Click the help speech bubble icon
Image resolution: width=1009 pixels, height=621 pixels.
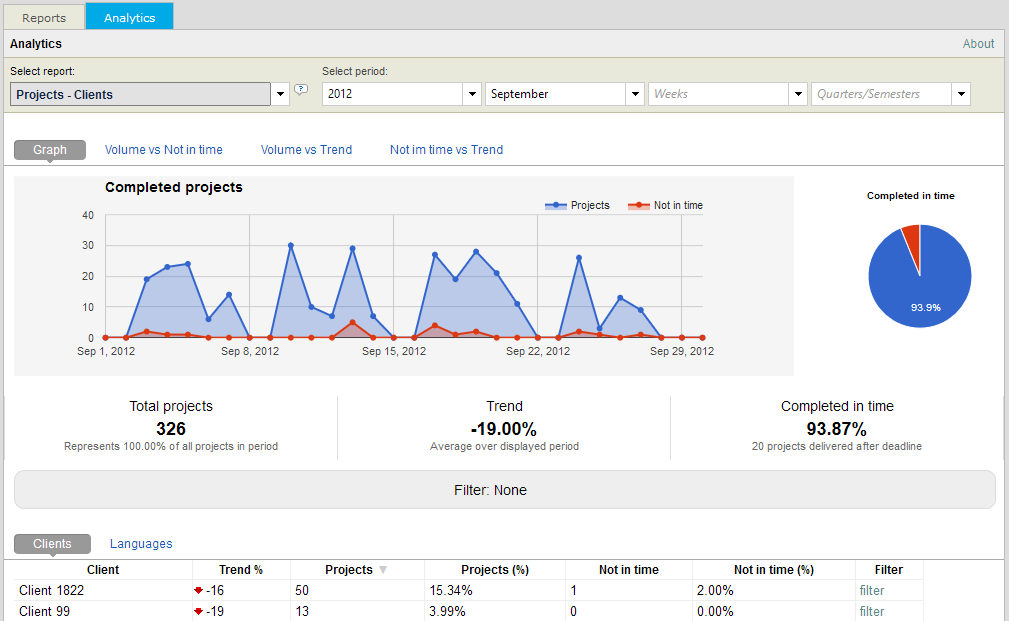coord(301,90)
